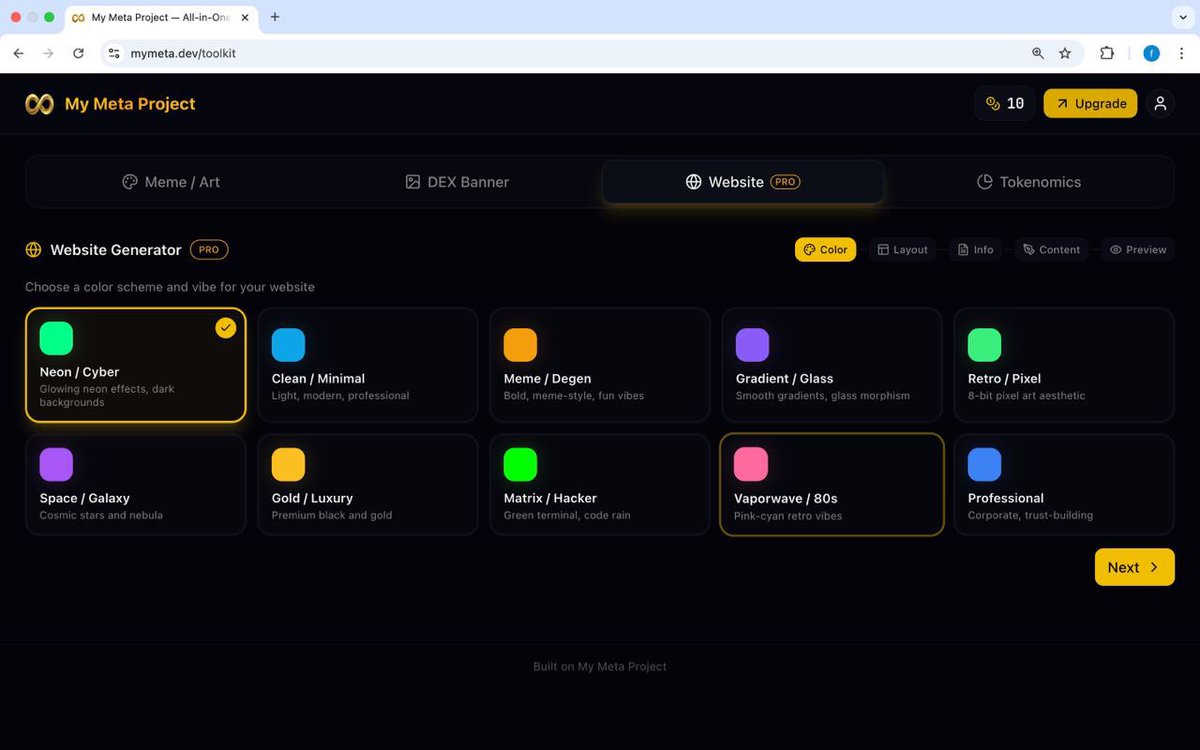Click the green Retro / Pixel swatch
1200x750 pixels.
984,345
